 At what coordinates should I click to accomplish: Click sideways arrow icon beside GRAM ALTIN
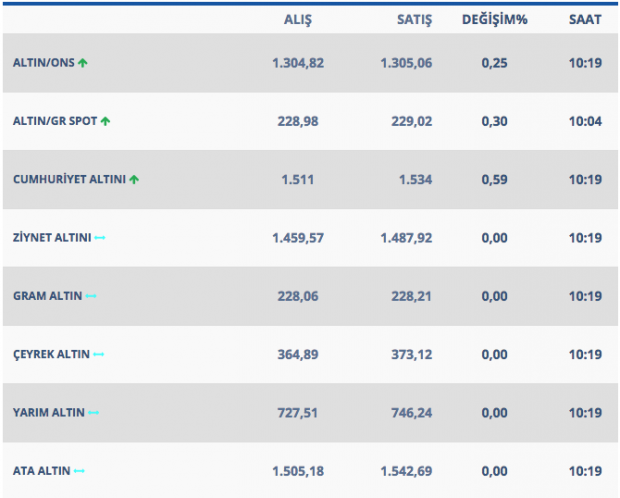(91, 296)
